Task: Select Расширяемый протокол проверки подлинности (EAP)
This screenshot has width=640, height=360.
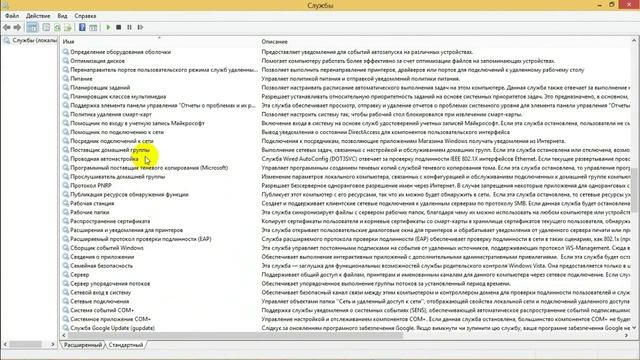Action: click(x=141, y=239)
